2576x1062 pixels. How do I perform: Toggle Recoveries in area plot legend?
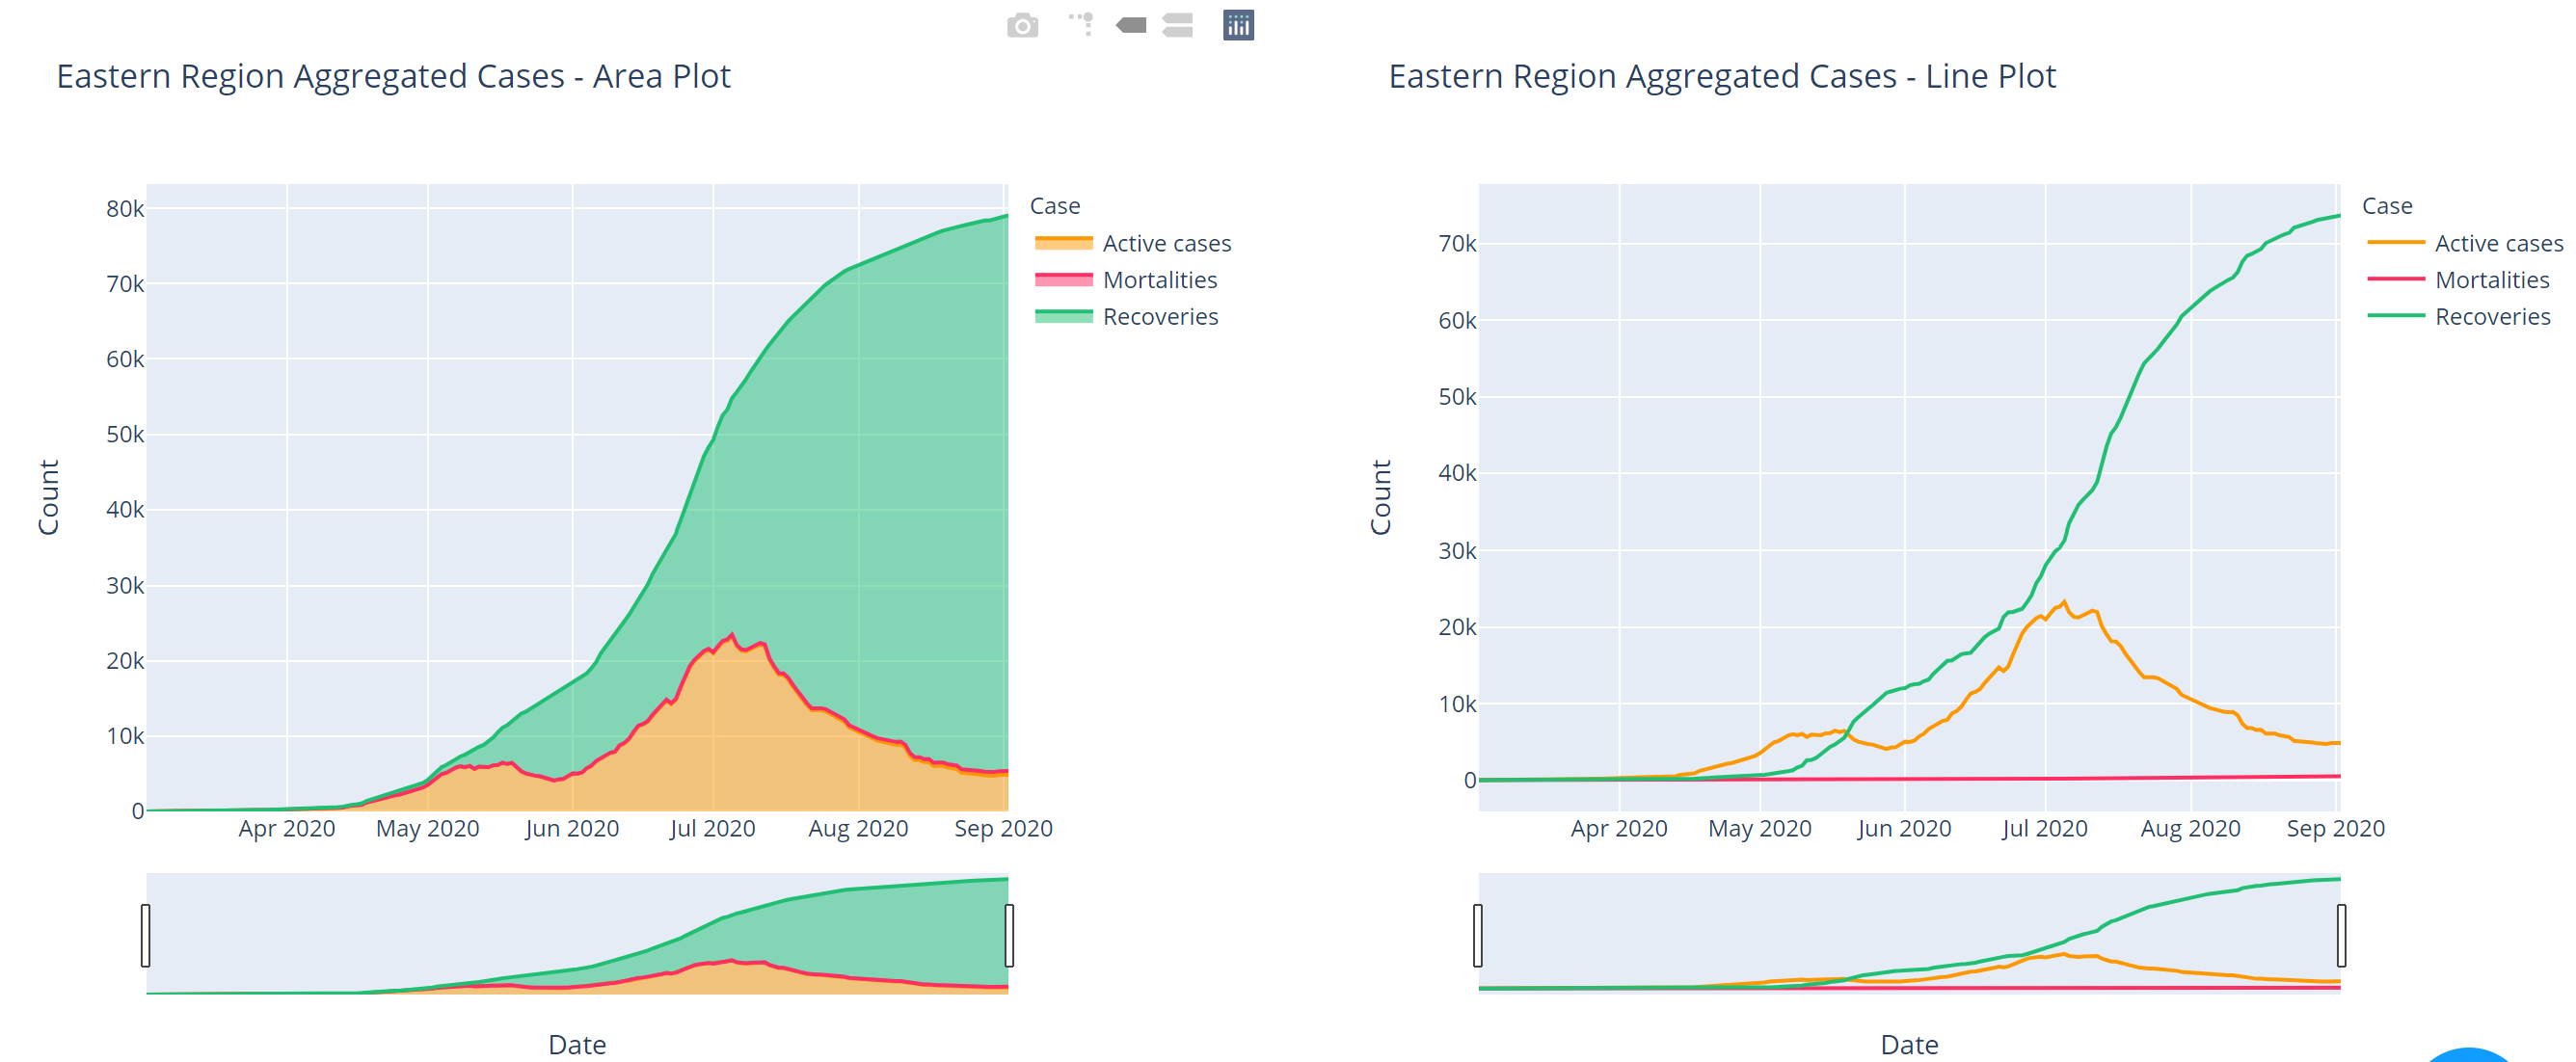[1160, 317]
